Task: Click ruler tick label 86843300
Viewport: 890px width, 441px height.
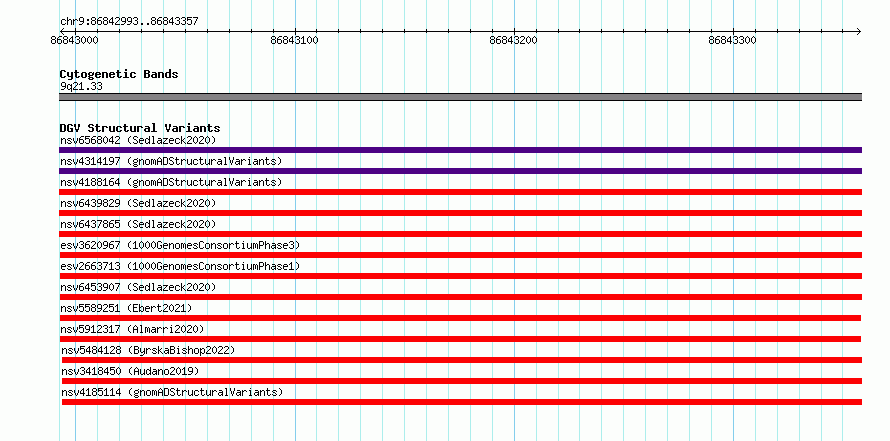Action: pyautogui.click(x=732, y=40)
